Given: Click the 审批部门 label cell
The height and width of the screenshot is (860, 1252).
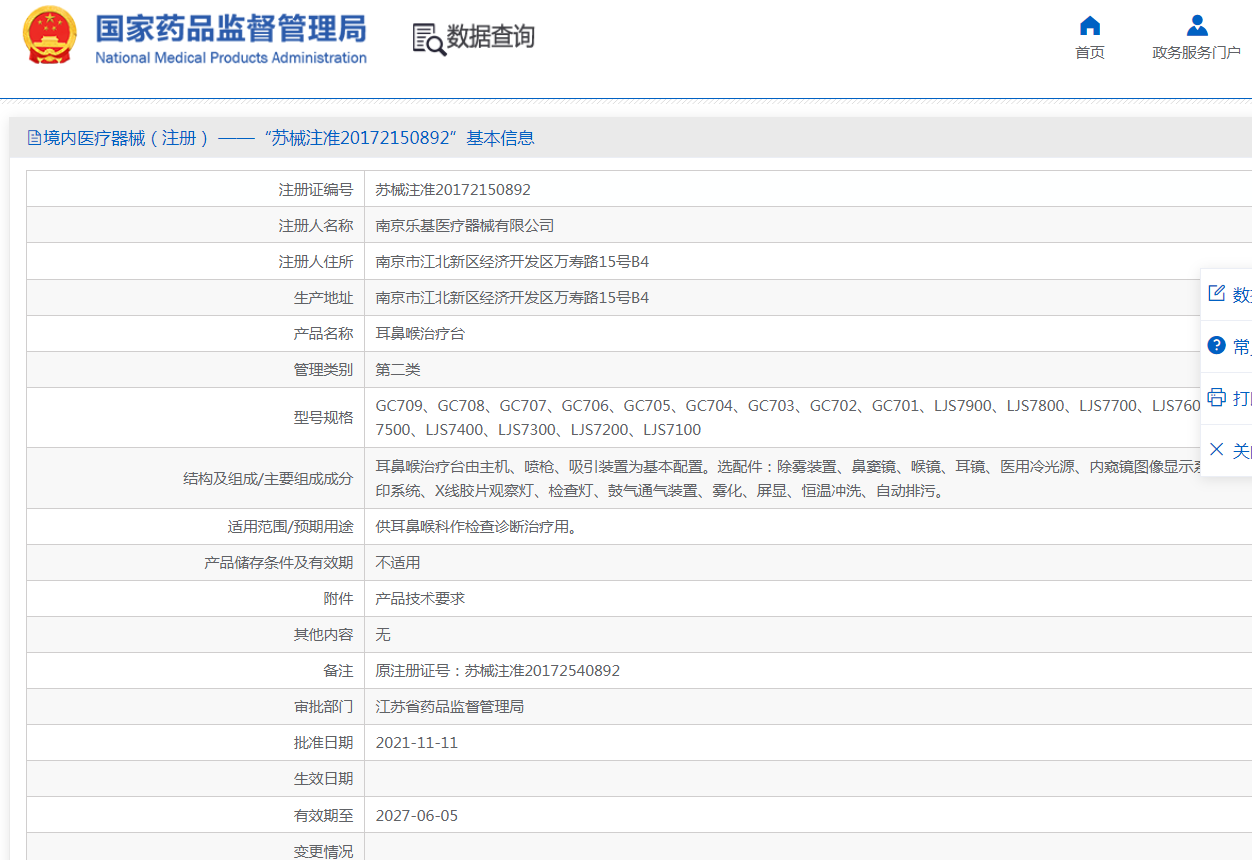Looking at the screenshot, I should coord(196,706).
